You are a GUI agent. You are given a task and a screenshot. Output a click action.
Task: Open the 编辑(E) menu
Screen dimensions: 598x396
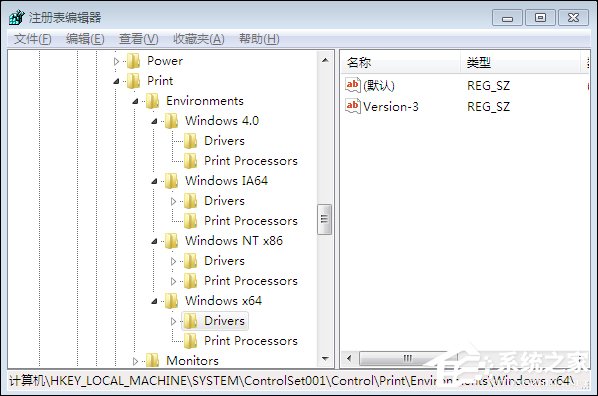85,39
